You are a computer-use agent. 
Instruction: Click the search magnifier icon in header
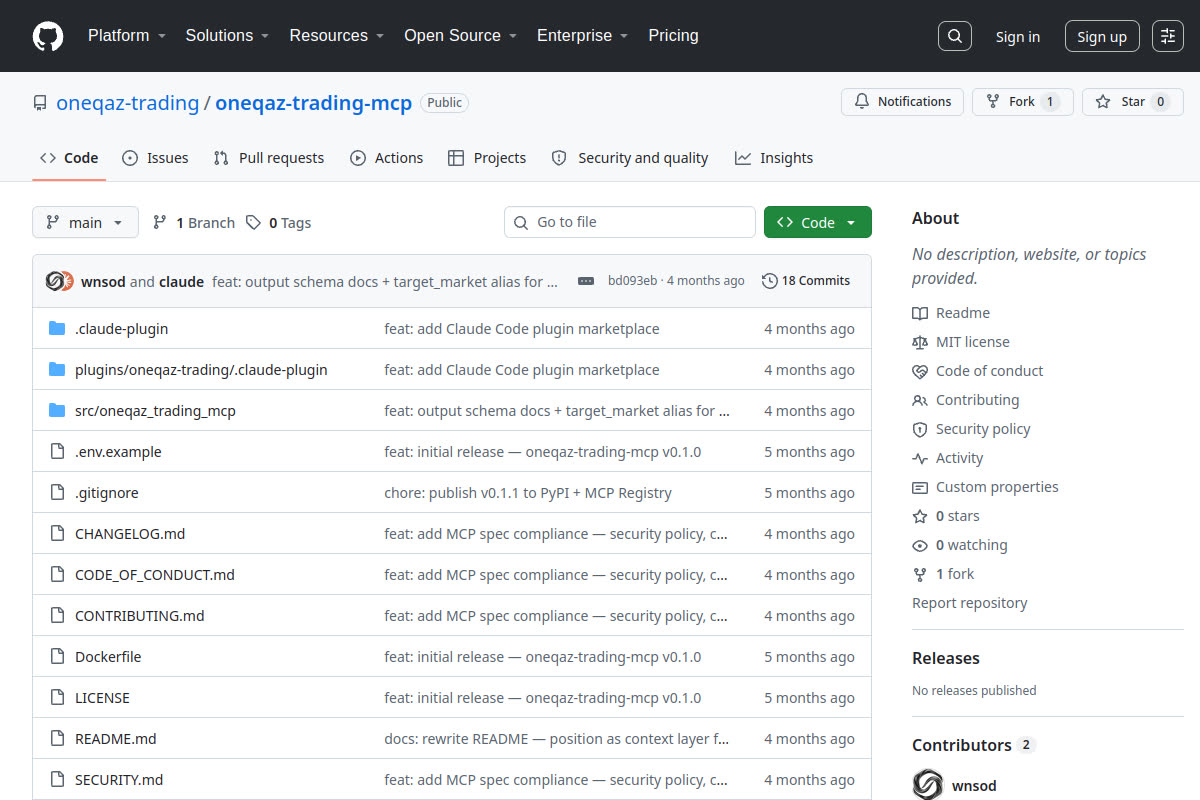click(955, 36)
